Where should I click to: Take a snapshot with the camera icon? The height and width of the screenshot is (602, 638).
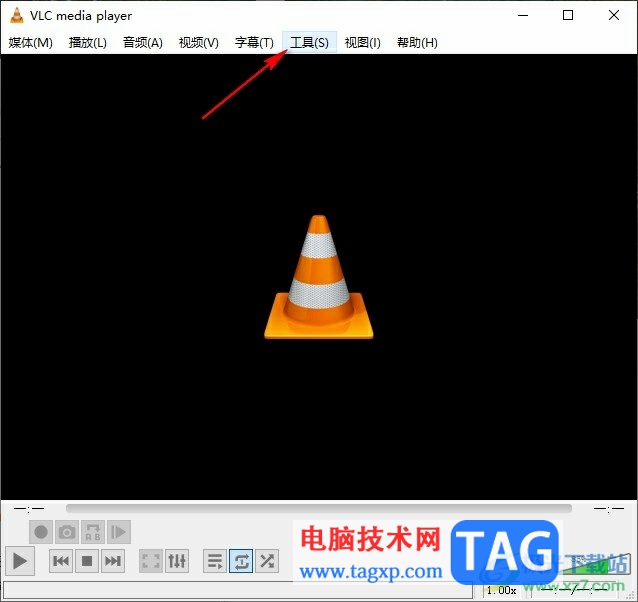click(67, 532)
